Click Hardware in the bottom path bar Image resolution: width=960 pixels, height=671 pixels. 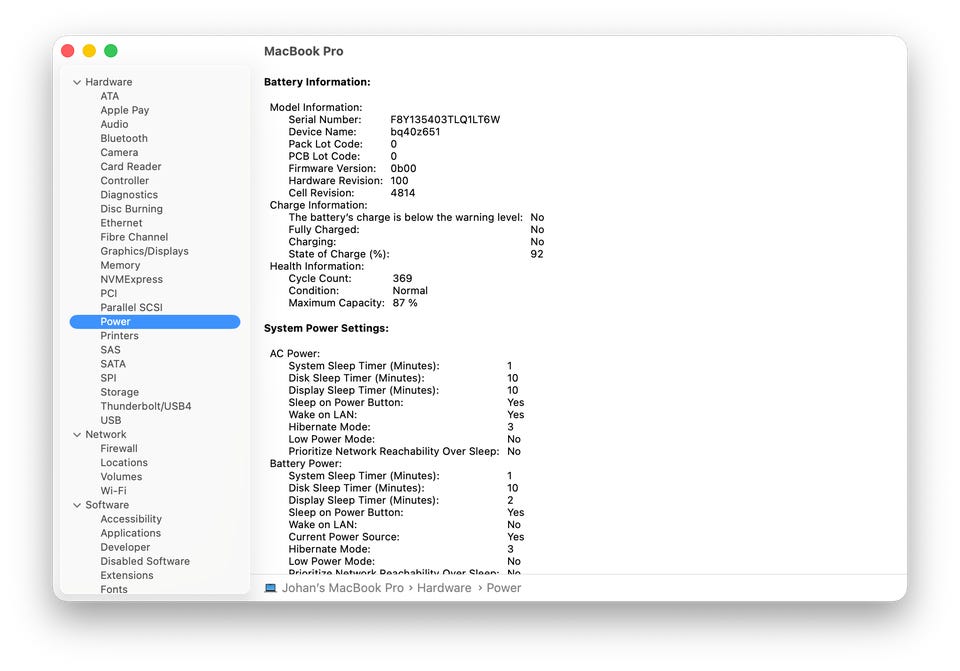click(x=444, y=588)
